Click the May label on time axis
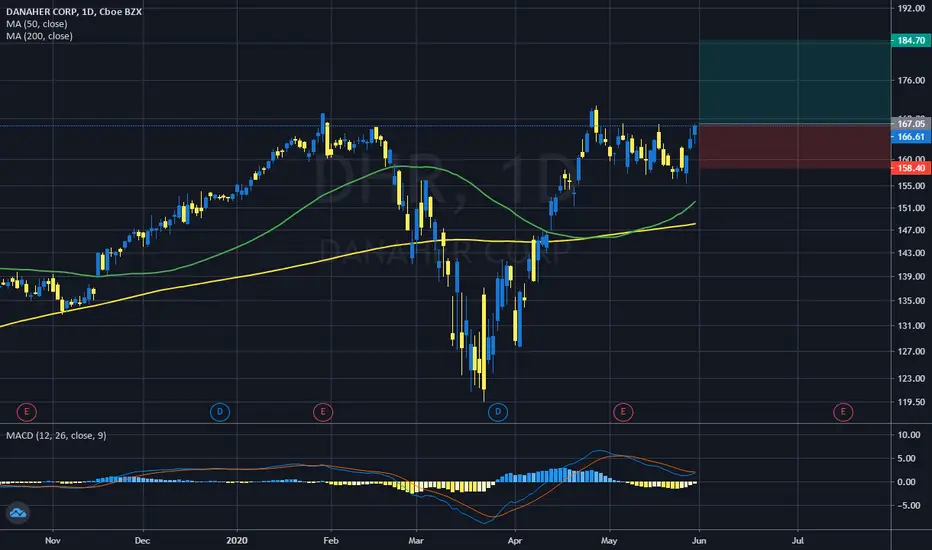The width and height of the screenshot is (932, 550). pos(609,540)
